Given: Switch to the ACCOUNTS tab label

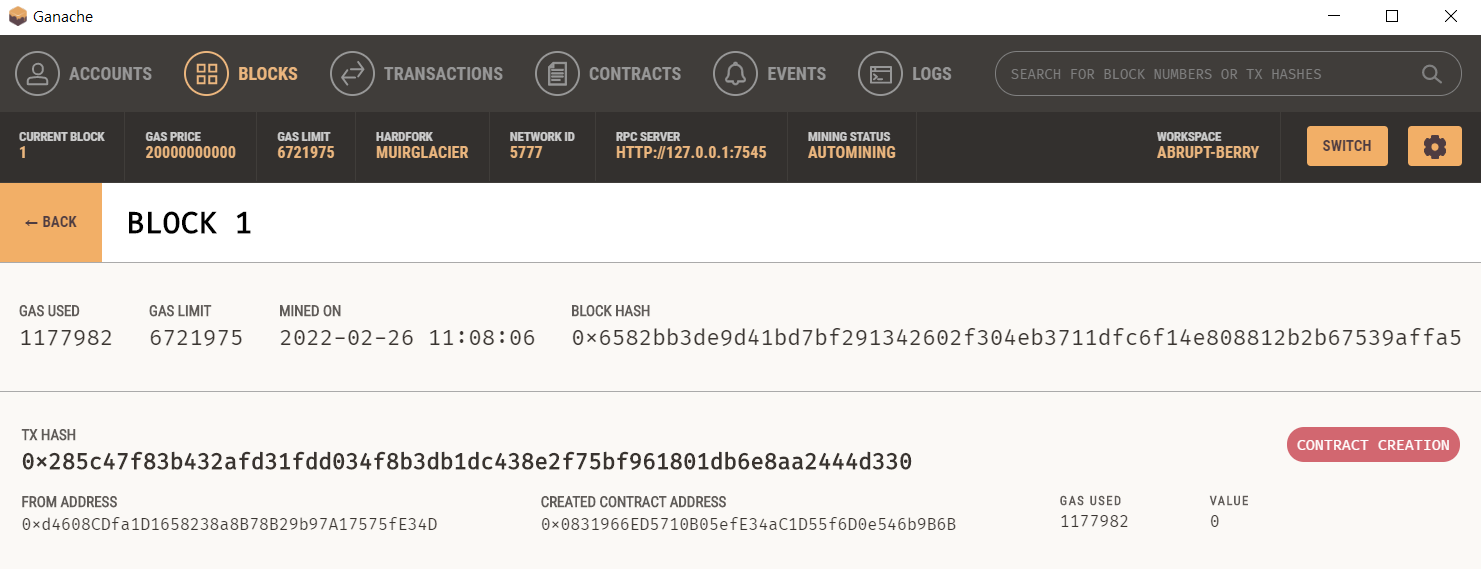Looking at the screenshot, I should (110, 74).
